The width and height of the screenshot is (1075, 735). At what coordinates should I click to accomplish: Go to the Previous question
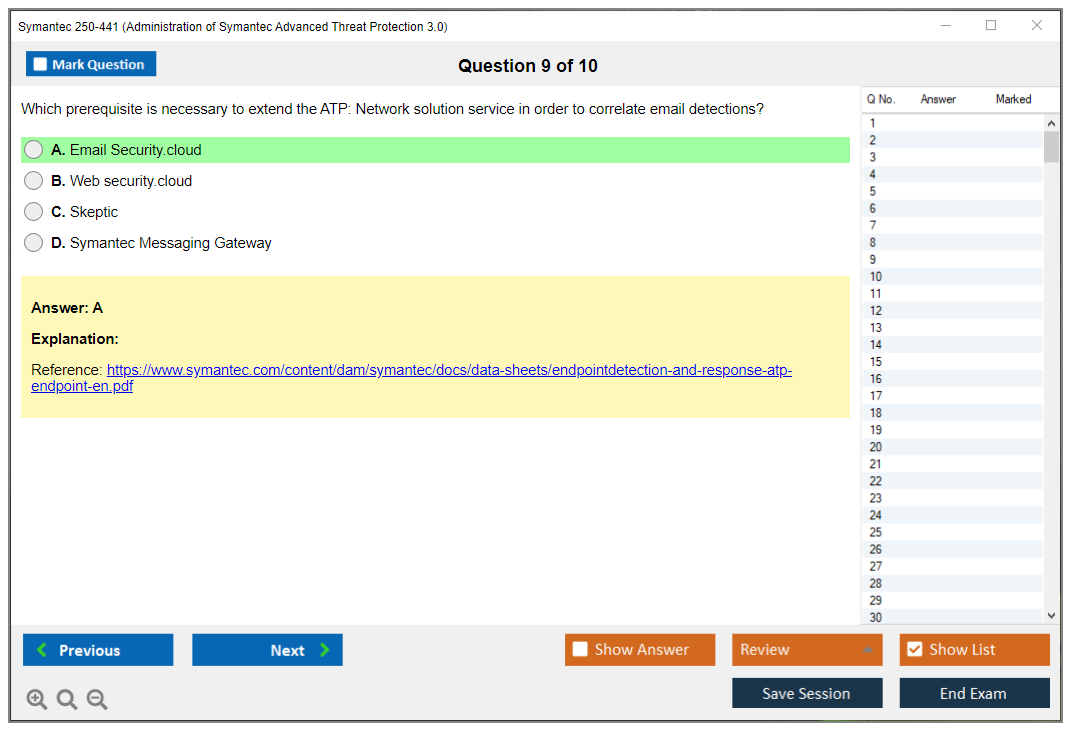pos(98,650)
